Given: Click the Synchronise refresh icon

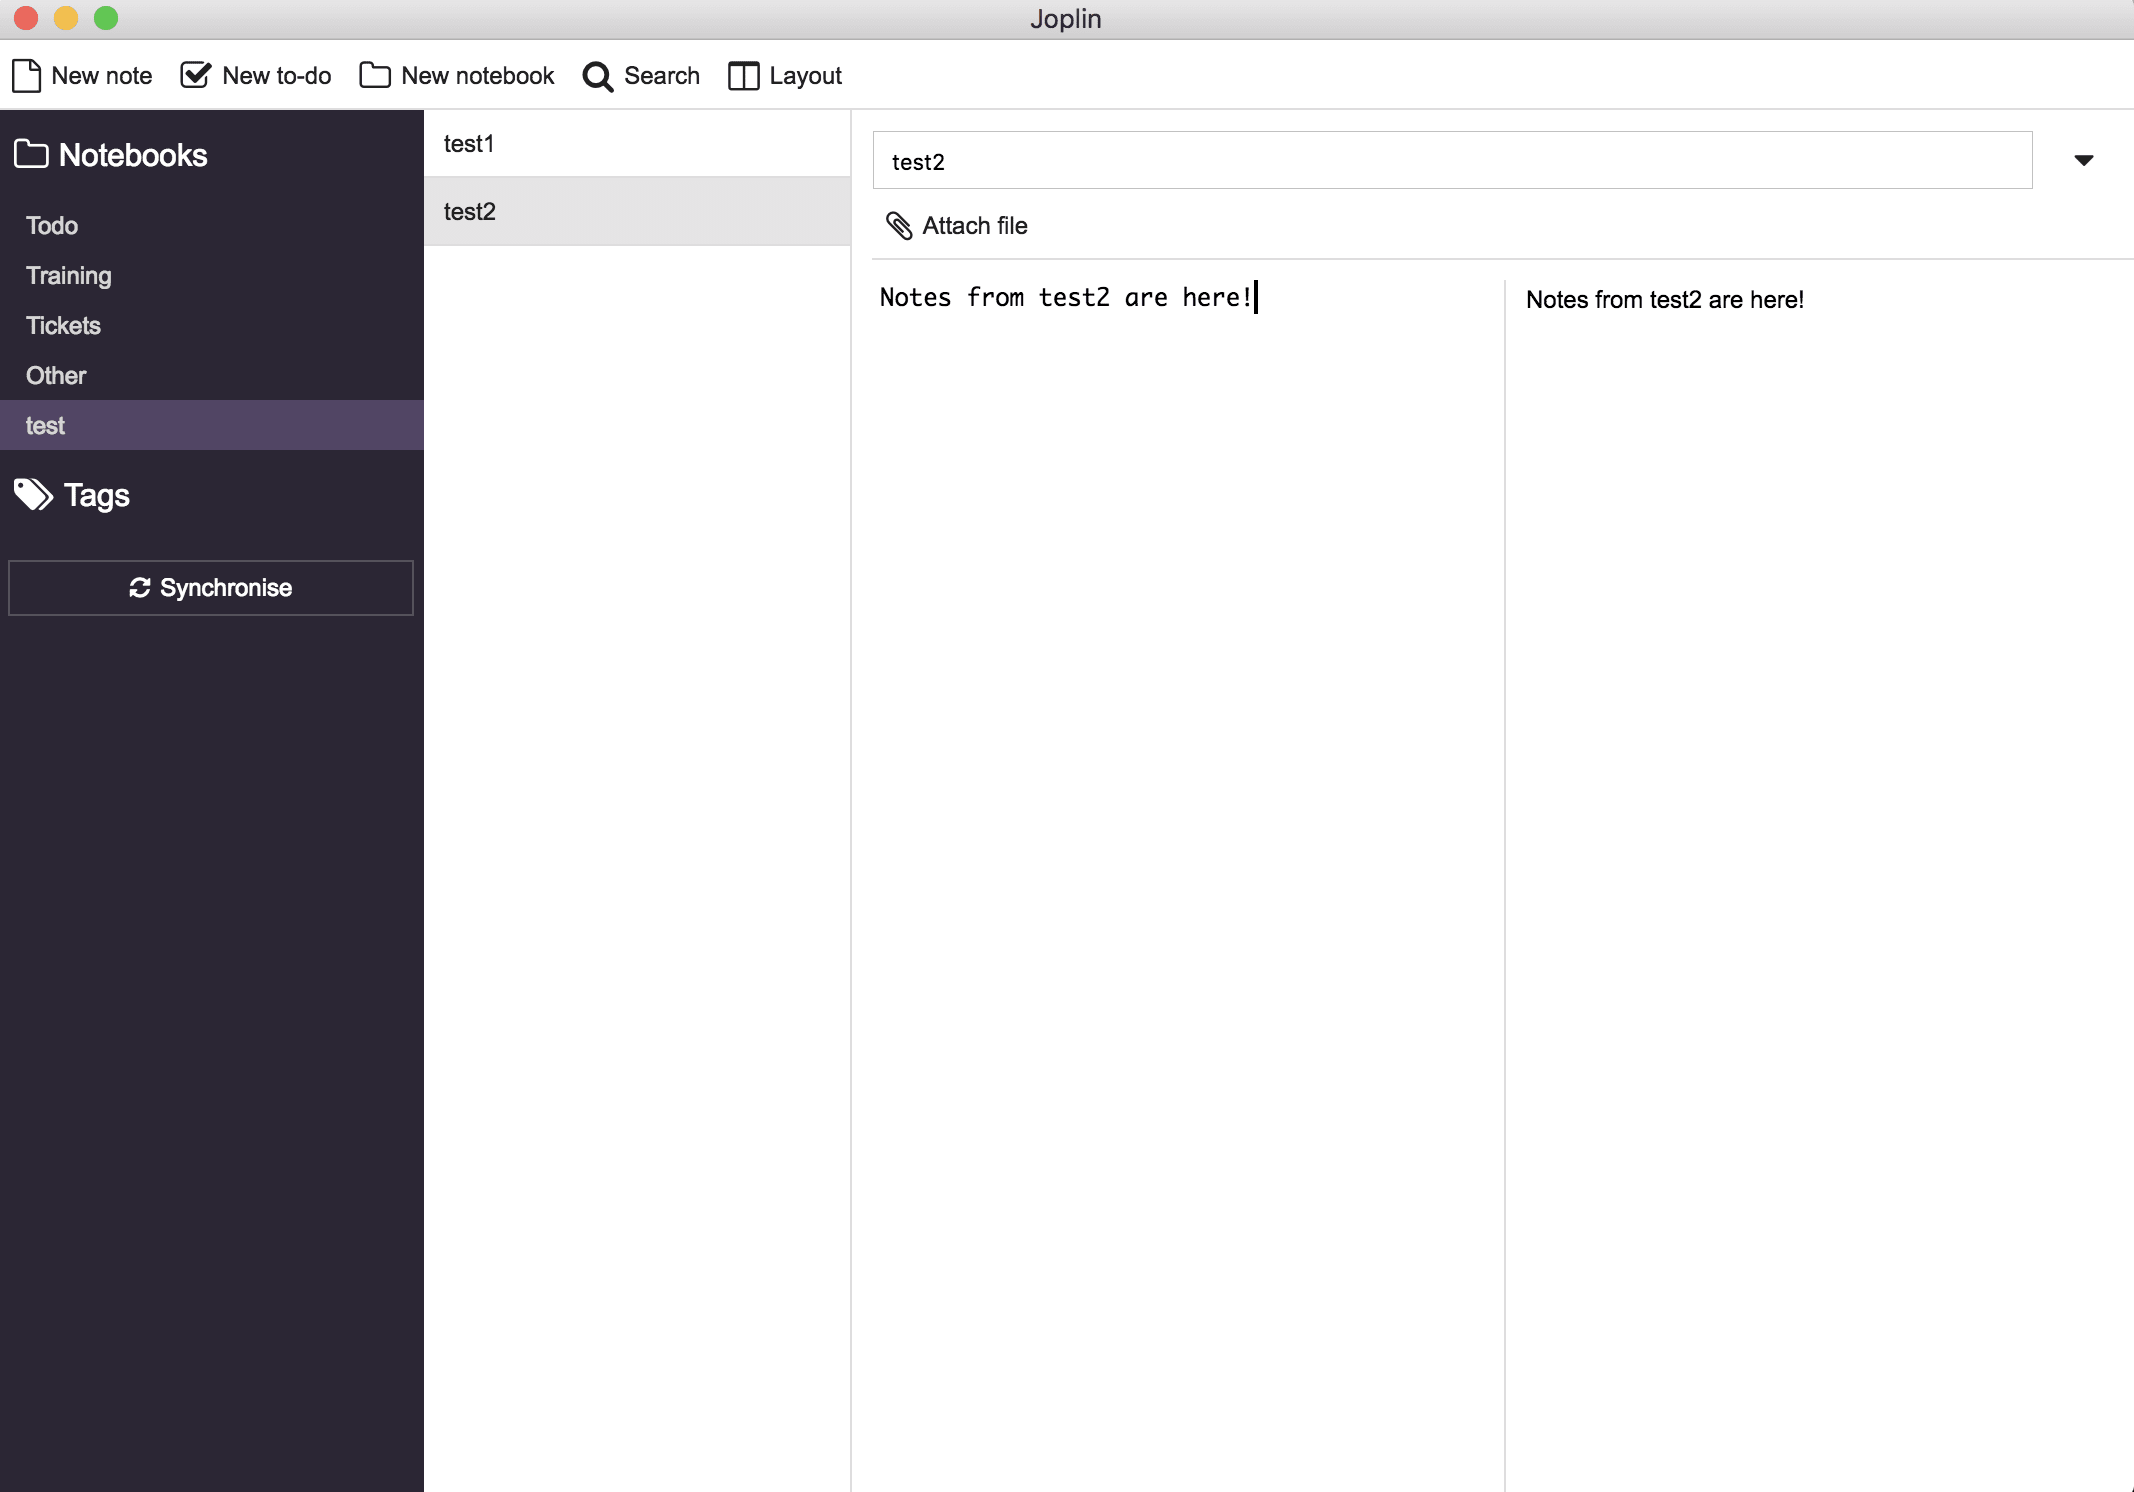Looking at the screenshot, I should (139, 589).
